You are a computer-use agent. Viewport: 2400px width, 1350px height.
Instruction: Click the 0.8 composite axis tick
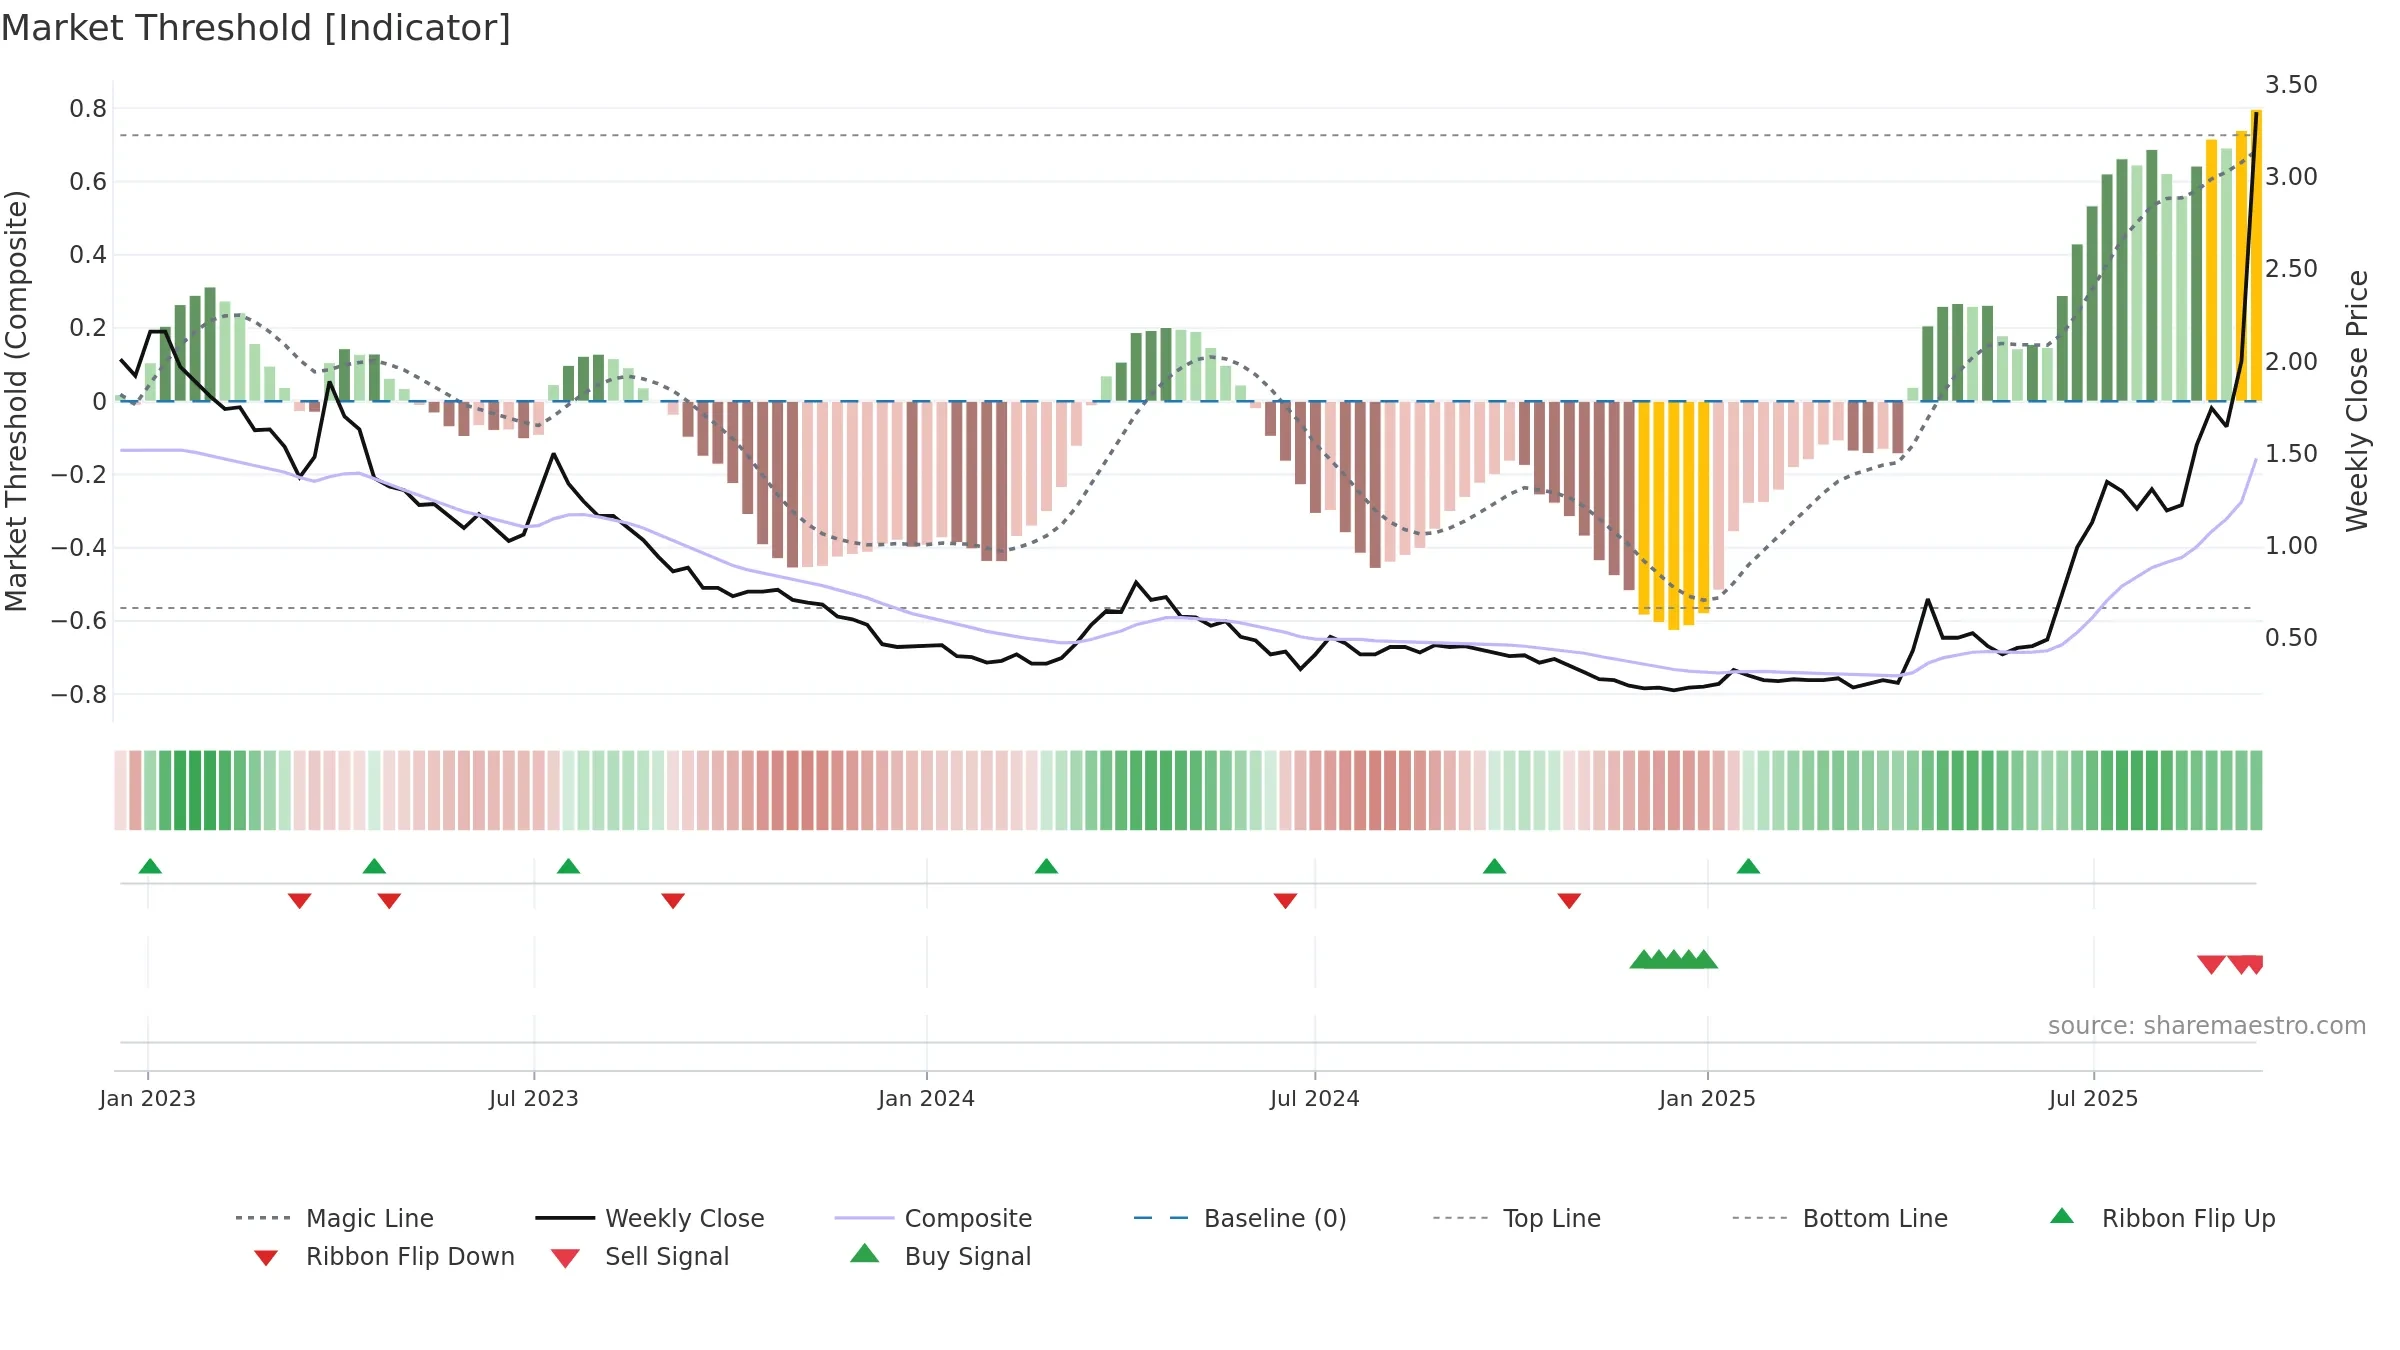pyautogui.click(x=88, y=108)
